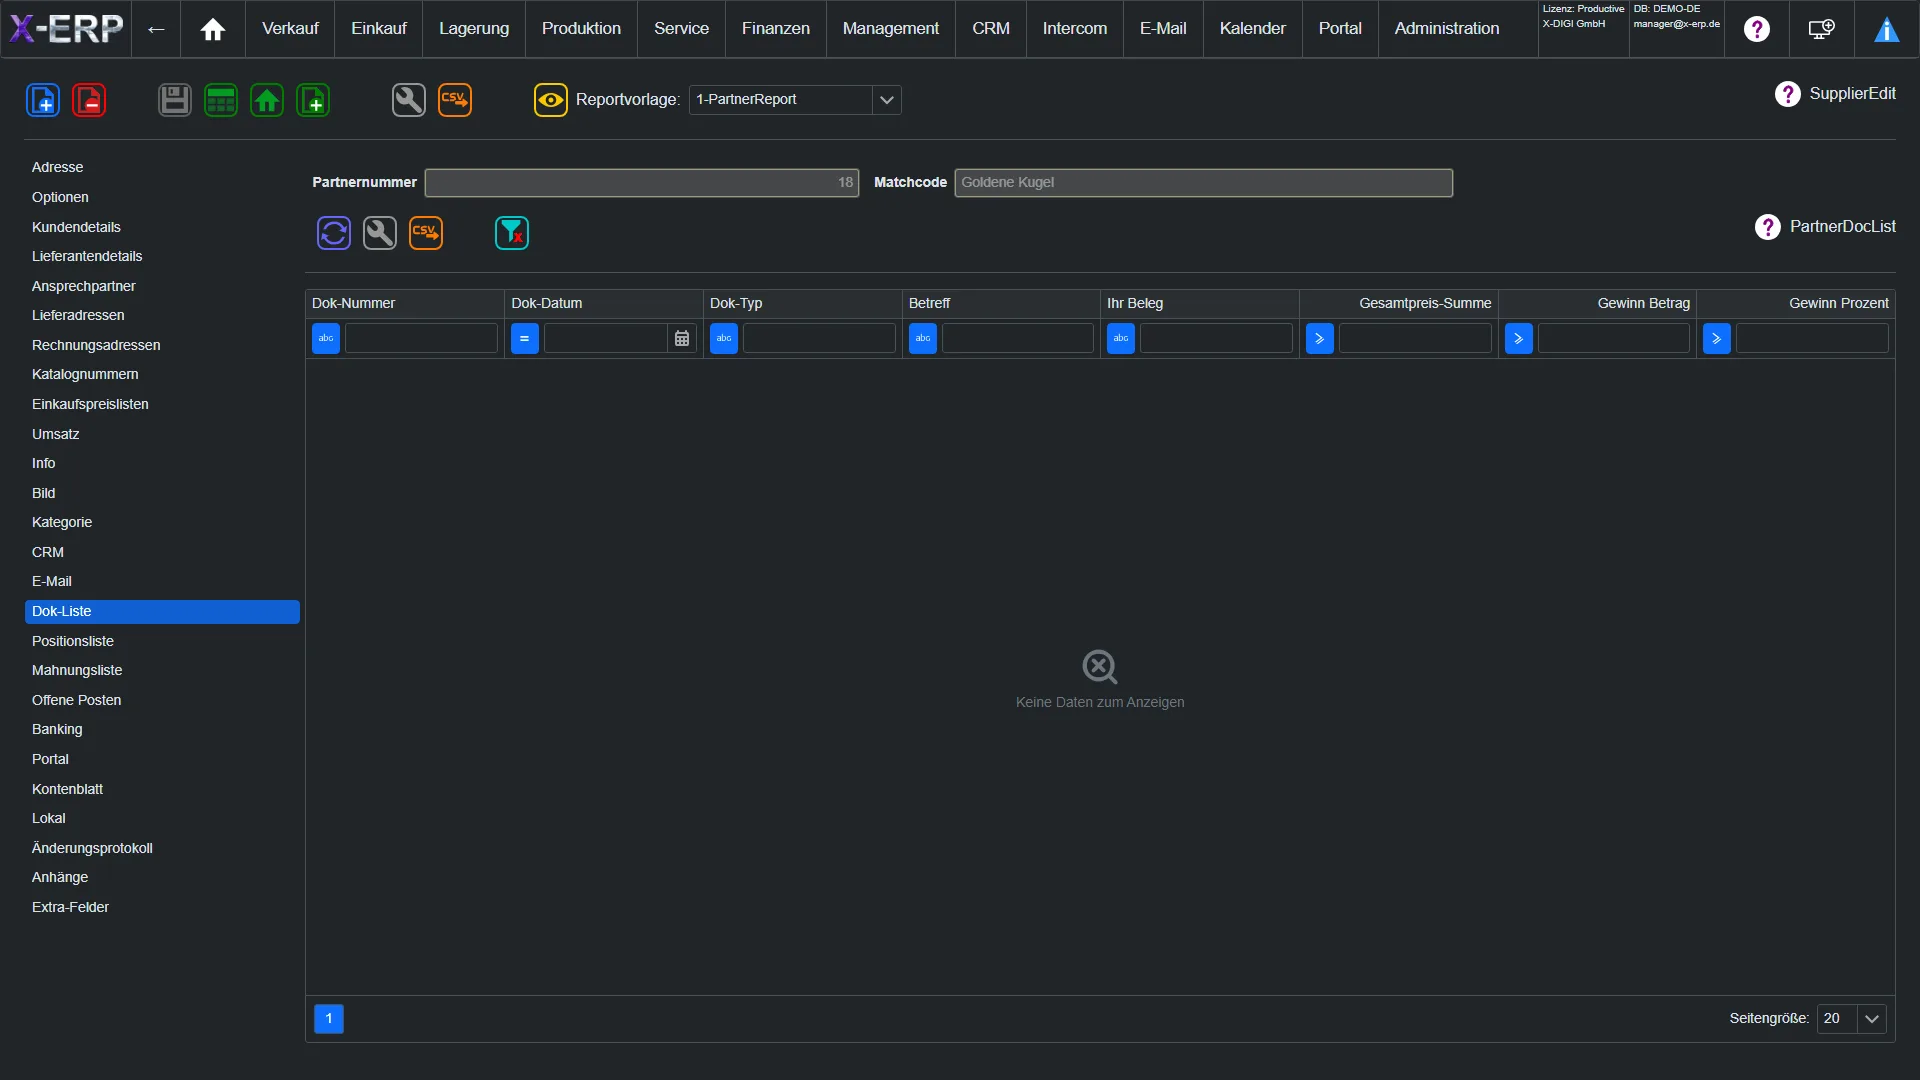Click the refresh icon in document list toolbar
The image size is (1920, 1080).
coord(334,233)
